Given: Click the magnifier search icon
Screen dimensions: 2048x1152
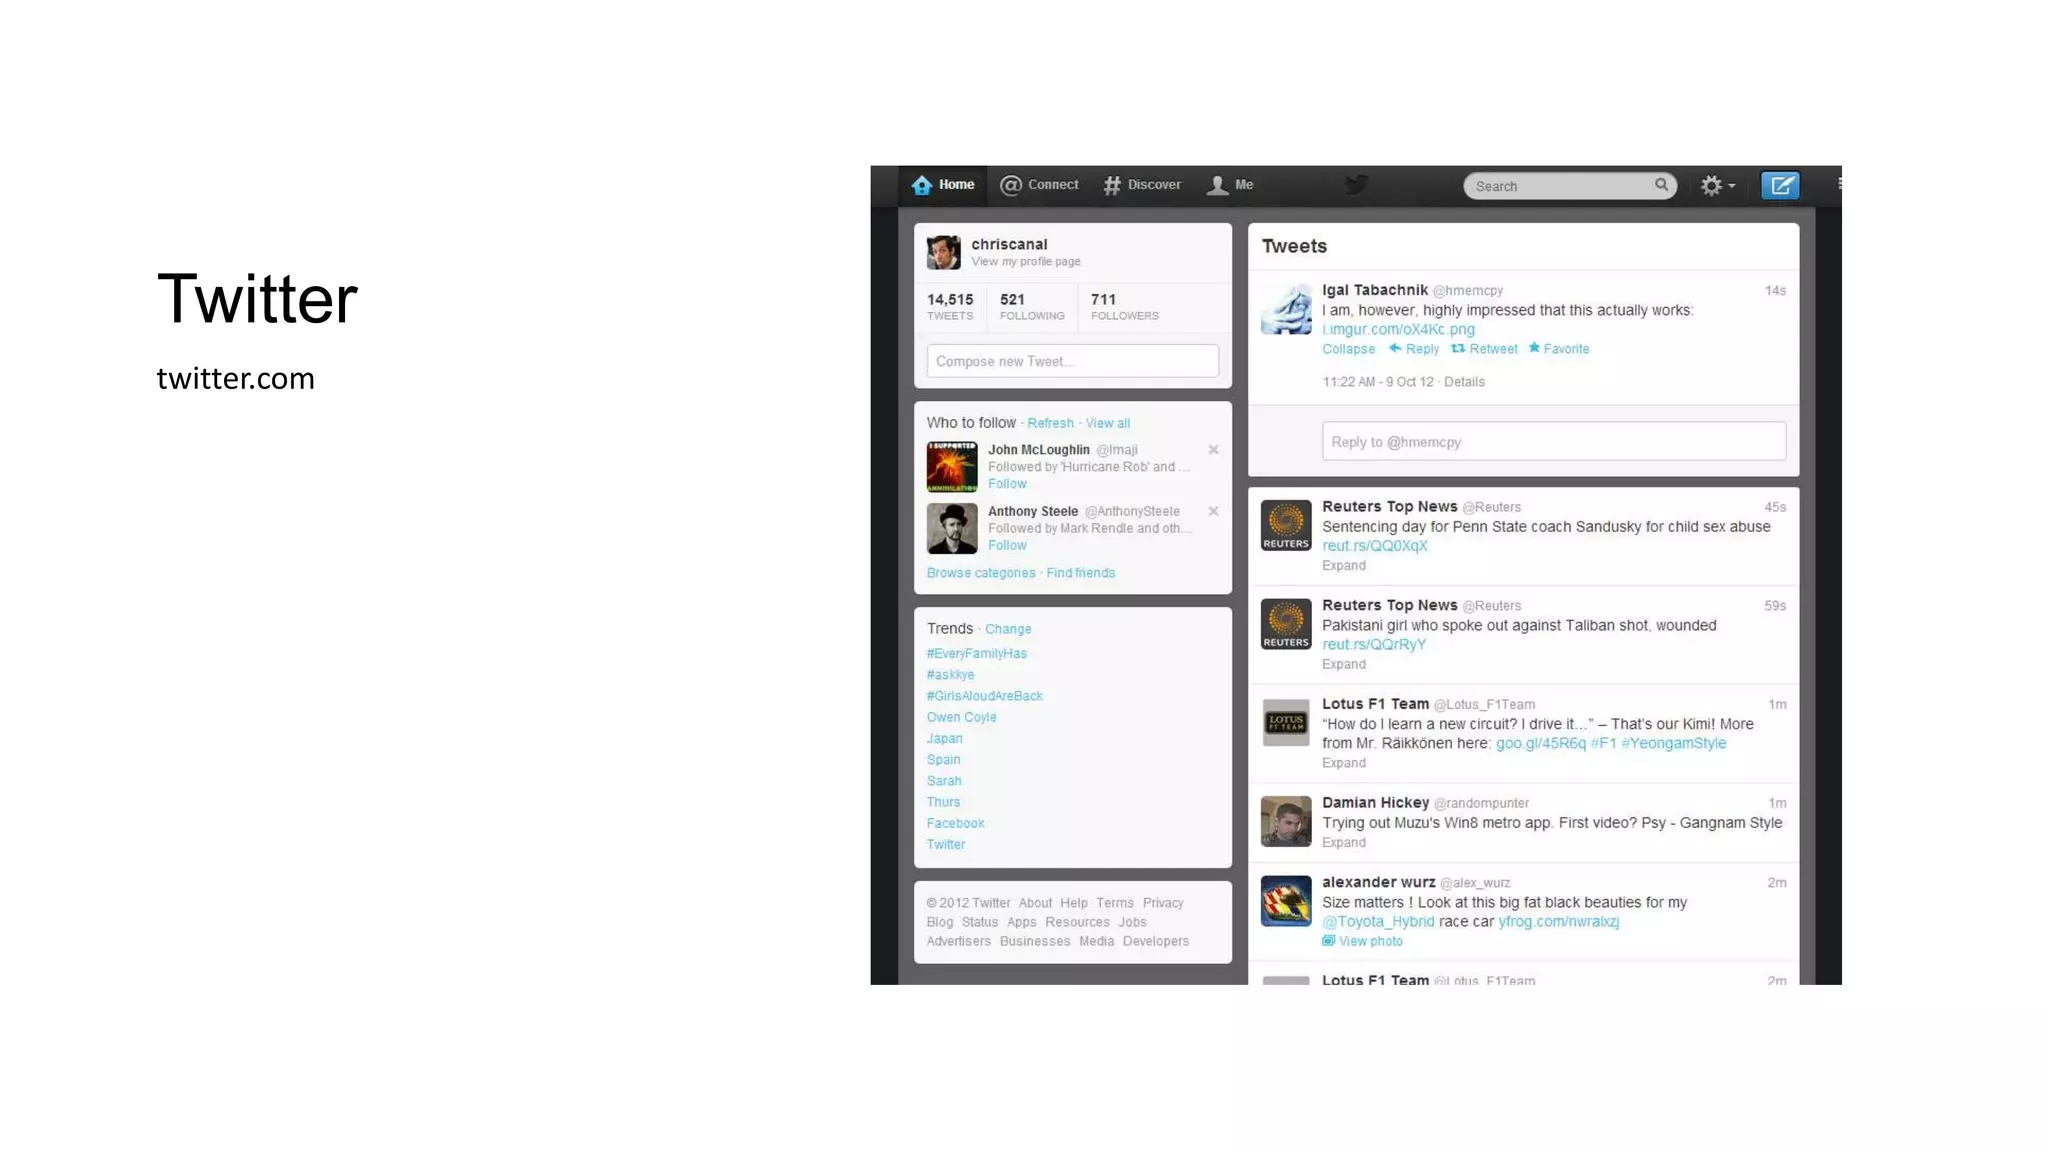Looking at the screenshot, I should [1661, 185].
